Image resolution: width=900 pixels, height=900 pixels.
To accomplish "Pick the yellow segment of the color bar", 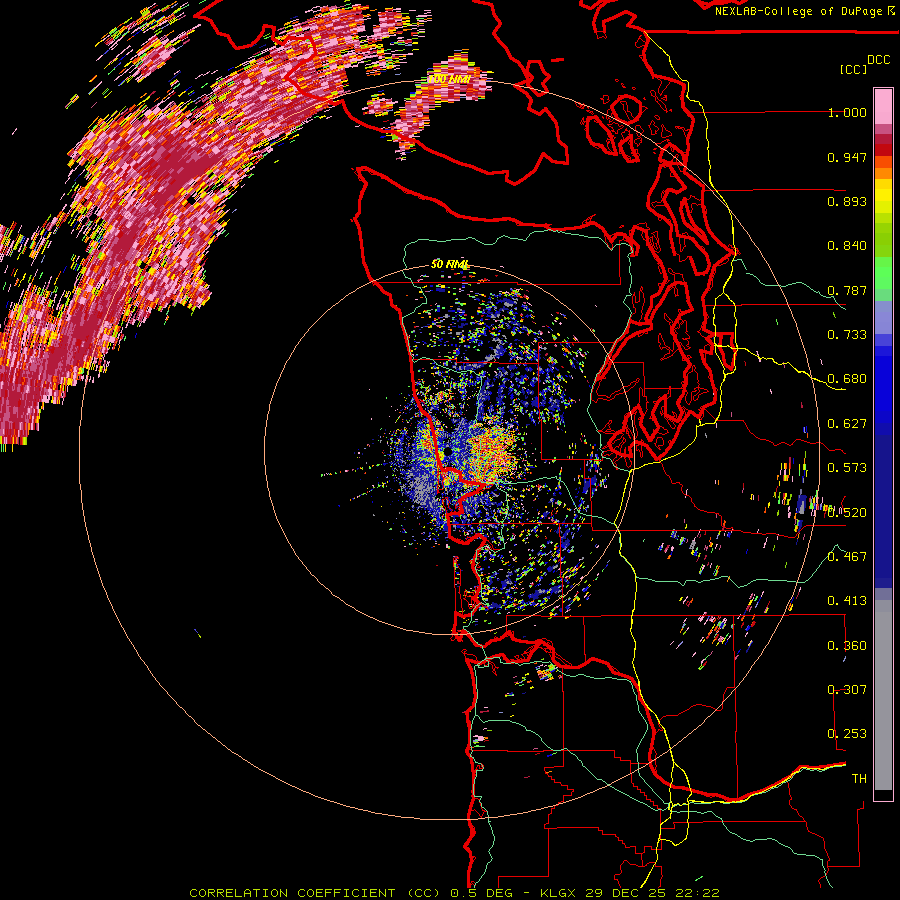I will (883, 197).
